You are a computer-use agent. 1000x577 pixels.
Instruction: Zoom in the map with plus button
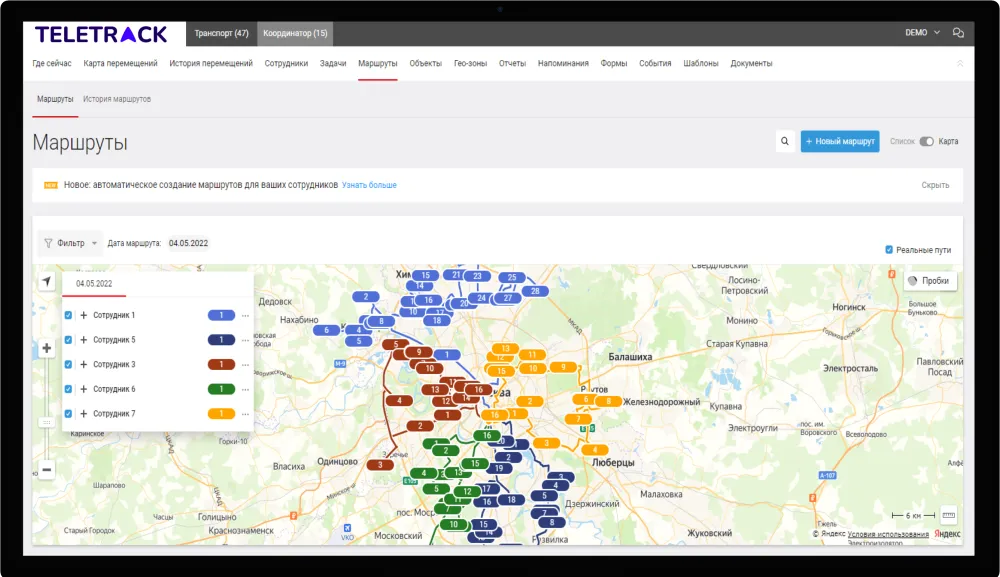click(46, 349)
